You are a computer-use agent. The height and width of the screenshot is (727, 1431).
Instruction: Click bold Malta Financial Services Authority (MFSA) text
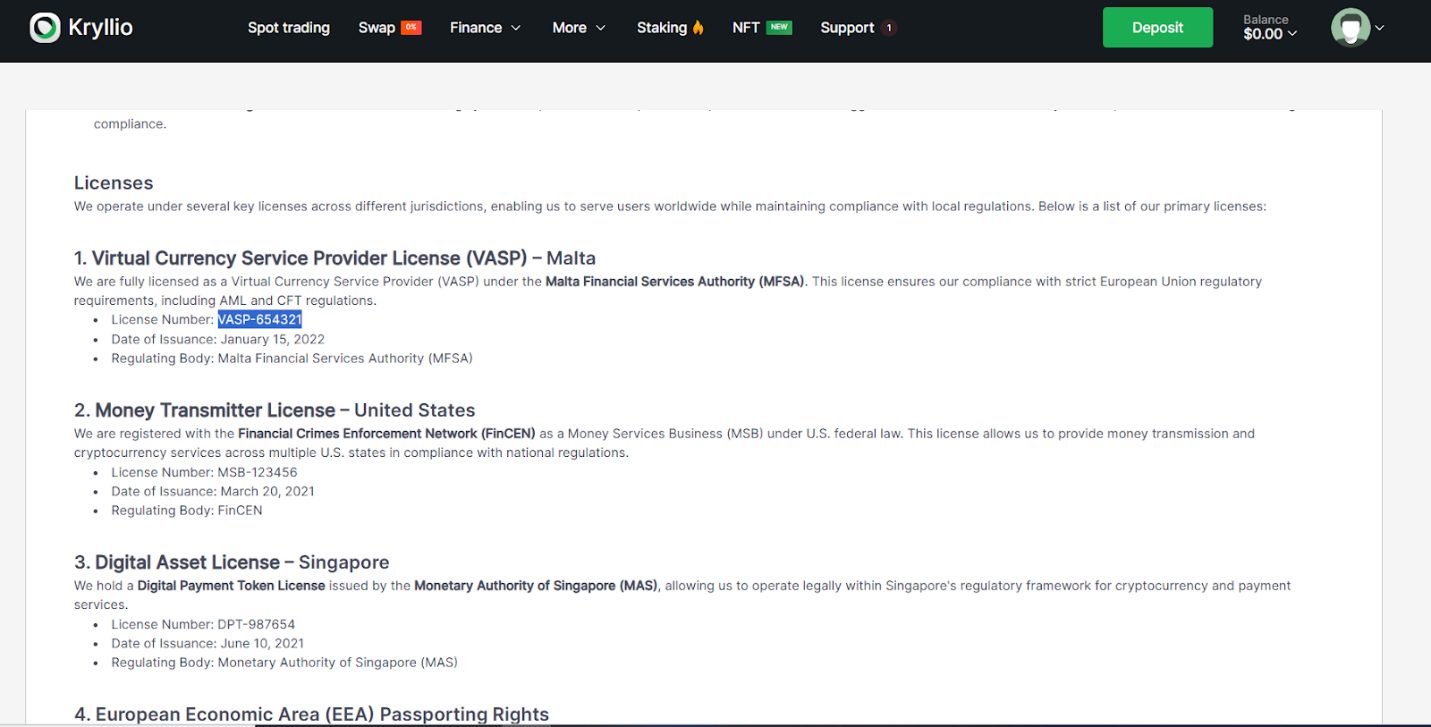point(675,282)
